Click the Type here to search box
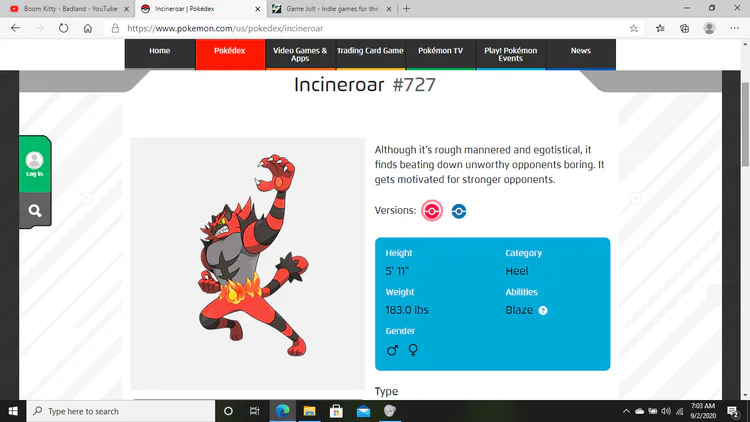The width and height of the screenshot is (750, 422). tap(121, 411)
